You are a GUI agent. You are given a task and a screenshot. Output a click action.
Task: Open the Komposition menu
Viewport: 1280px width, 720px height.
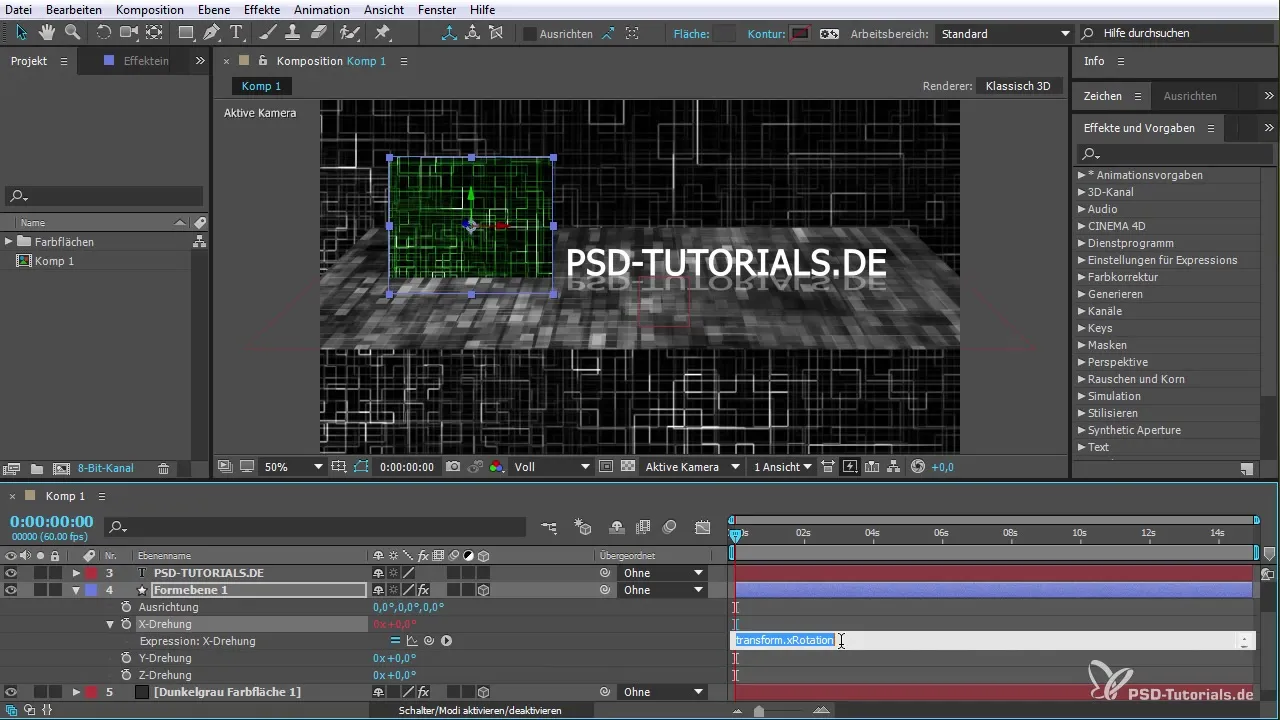coord(150,9)
